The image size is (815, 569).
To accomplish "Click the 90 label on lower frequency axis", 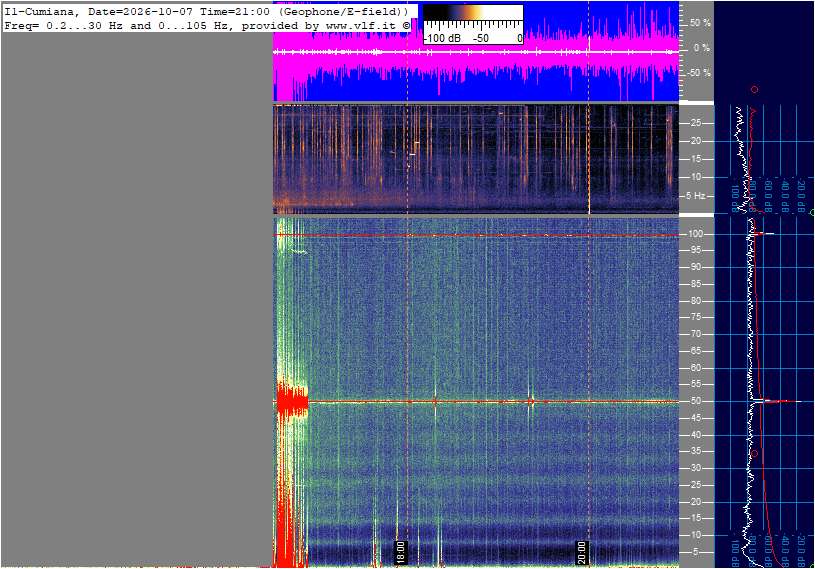I will (x=695, y=267).
